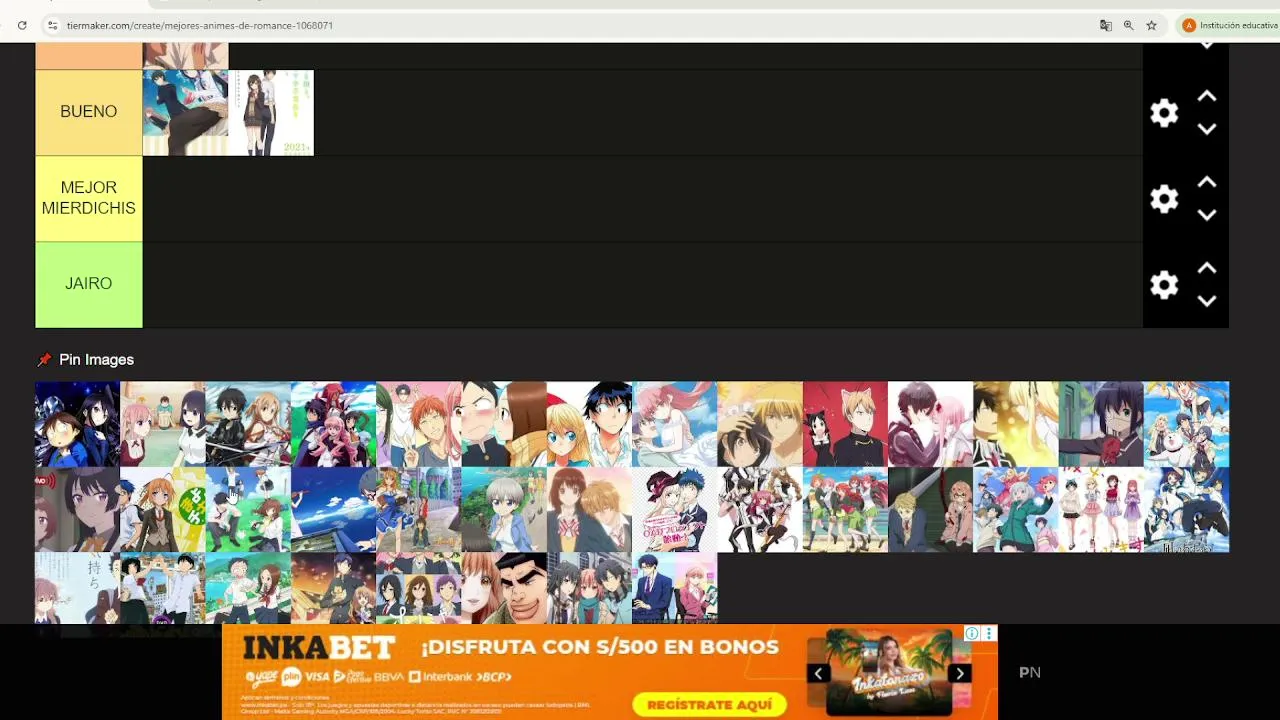Select image with yellow-green circle and orange-haired girl

pos(163,510)
